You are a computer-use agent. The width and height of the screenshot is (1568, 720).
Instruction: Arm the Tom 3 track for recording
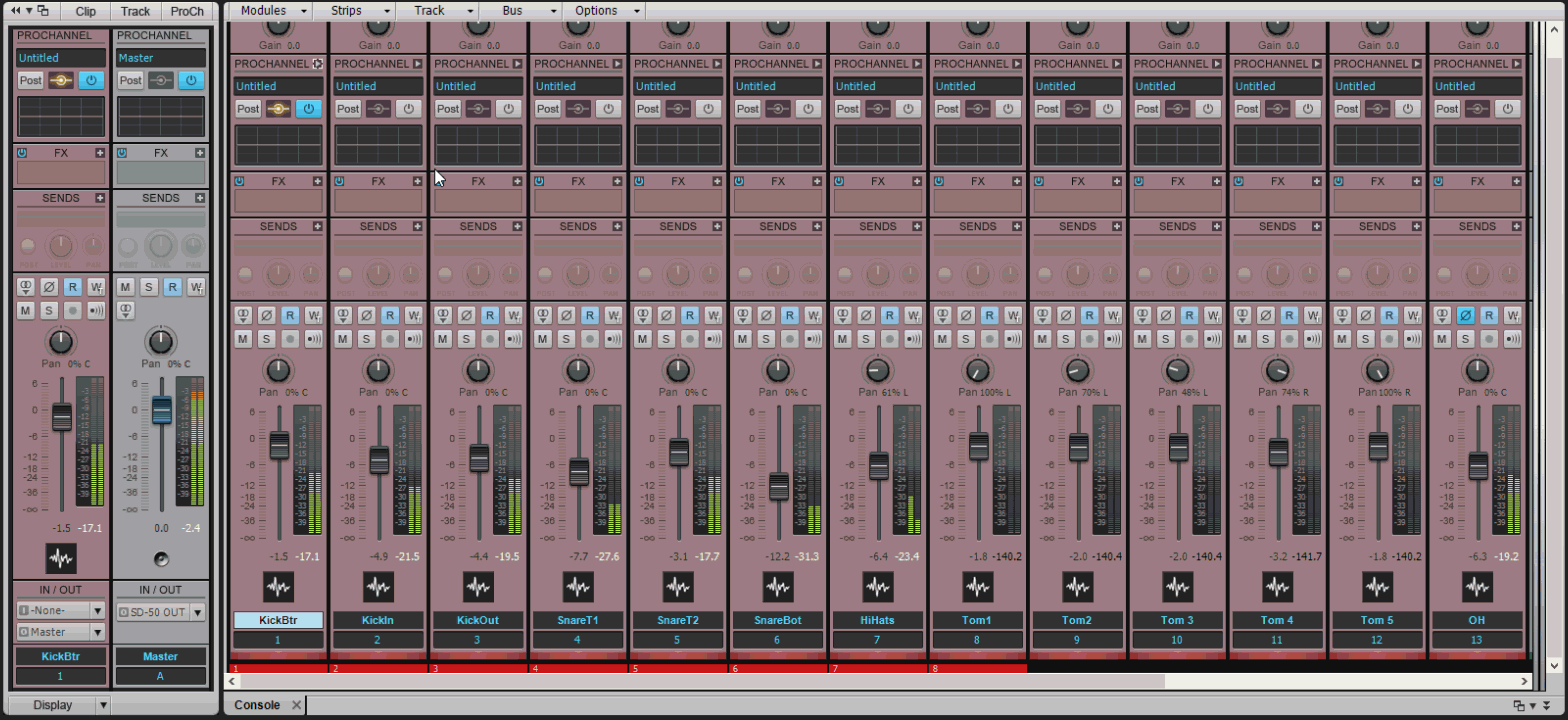(1190, 339)
